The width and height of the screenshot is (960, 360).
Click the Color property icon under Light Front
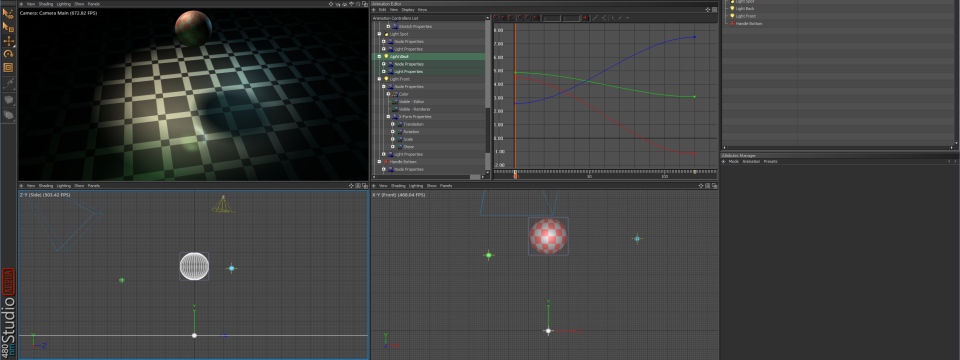(396, 94)
